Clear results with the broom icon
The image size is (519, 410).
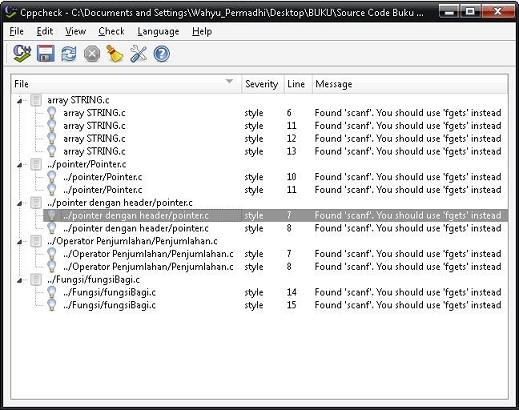(x=115, y=54)
